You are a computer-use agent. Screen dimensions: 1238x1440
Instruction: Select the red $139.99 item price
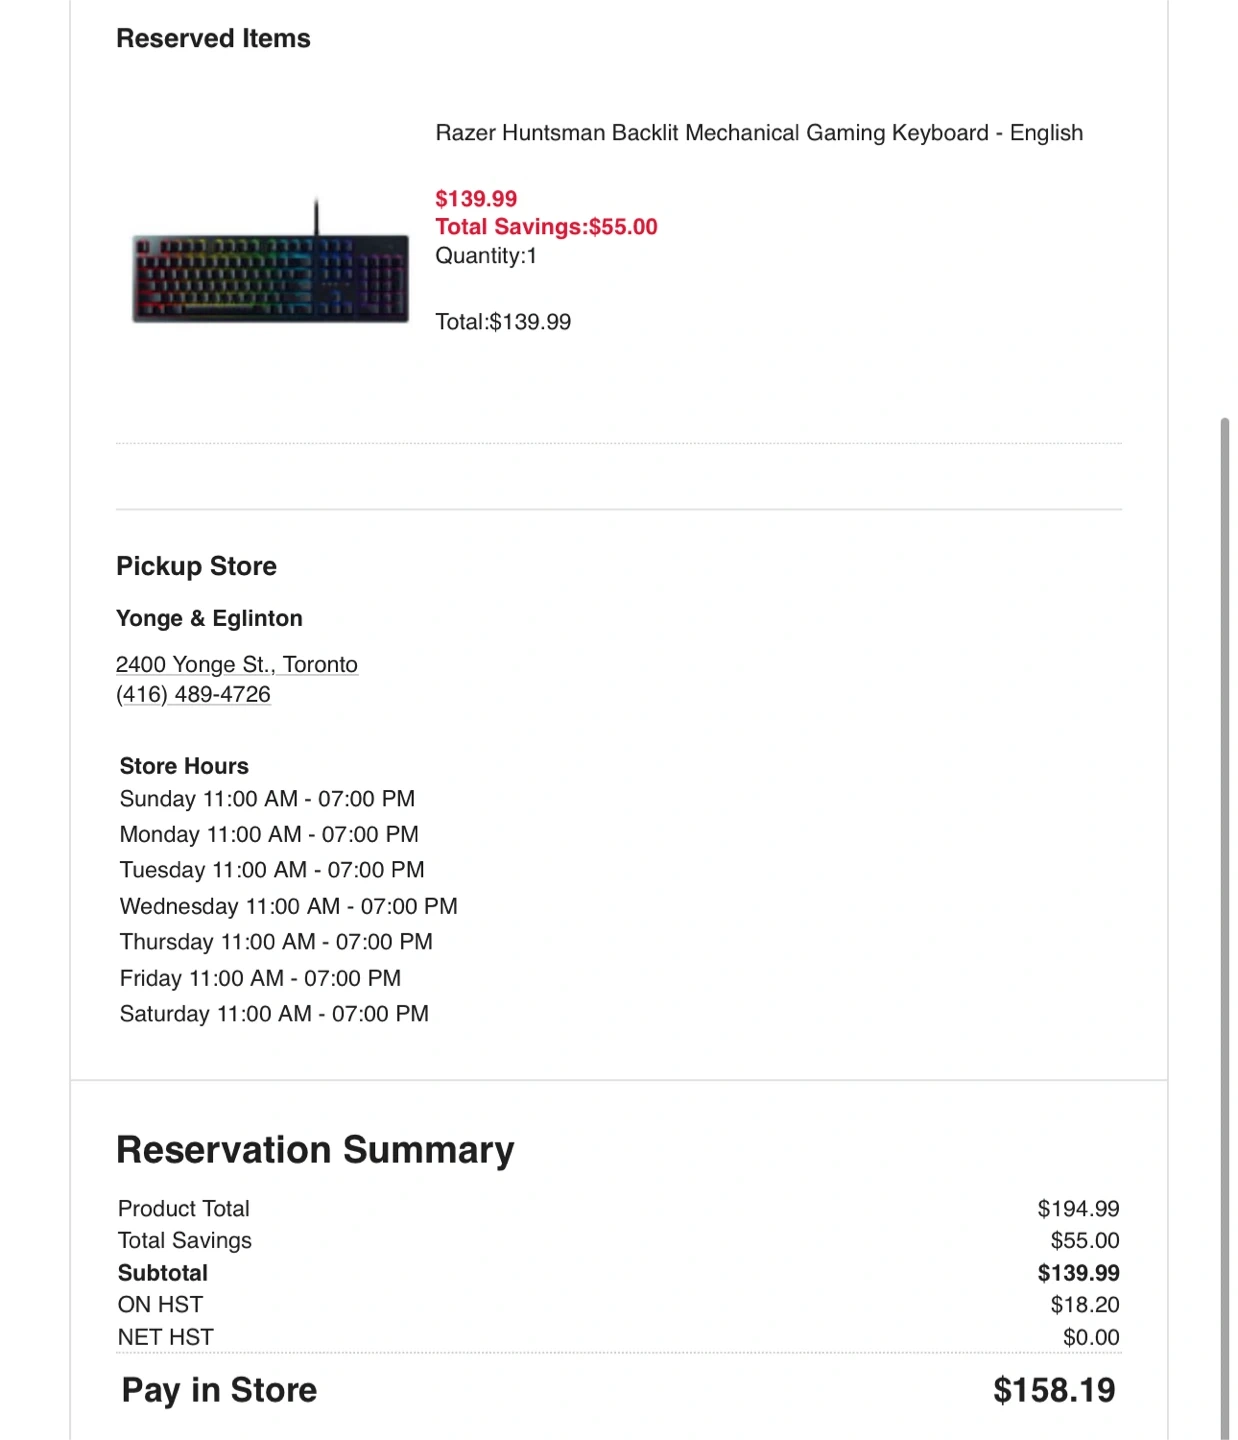[476, 199]
